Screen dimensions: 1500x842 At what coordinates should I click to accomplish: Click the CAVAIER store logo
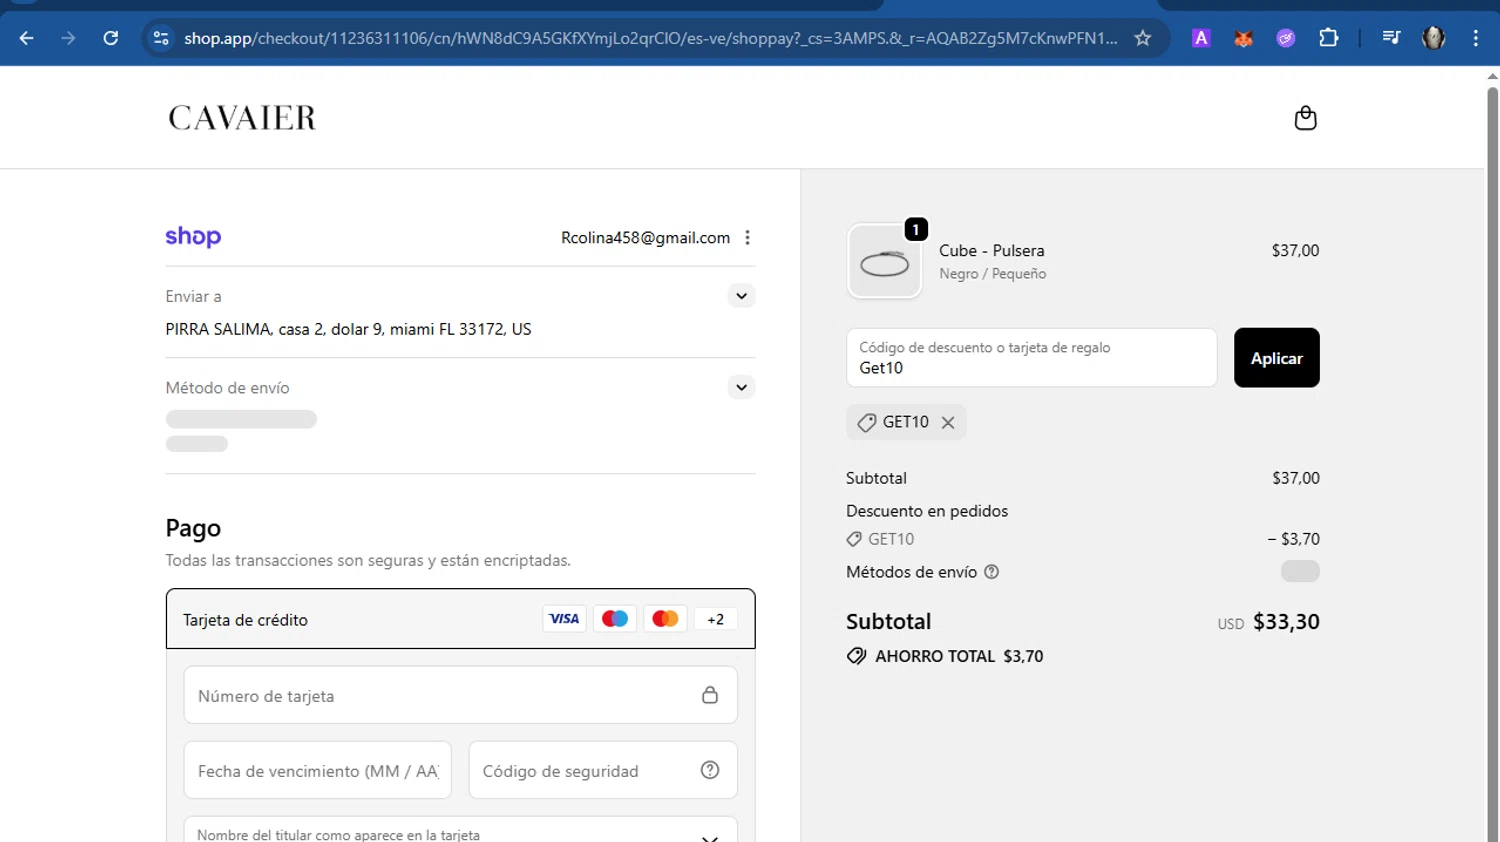242,118
